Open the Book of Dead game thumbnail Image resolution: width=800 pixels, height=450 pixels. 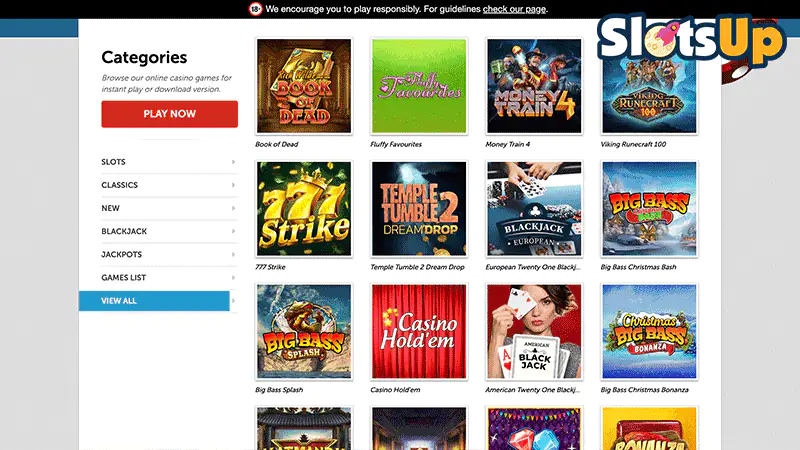tap(304, 86)
